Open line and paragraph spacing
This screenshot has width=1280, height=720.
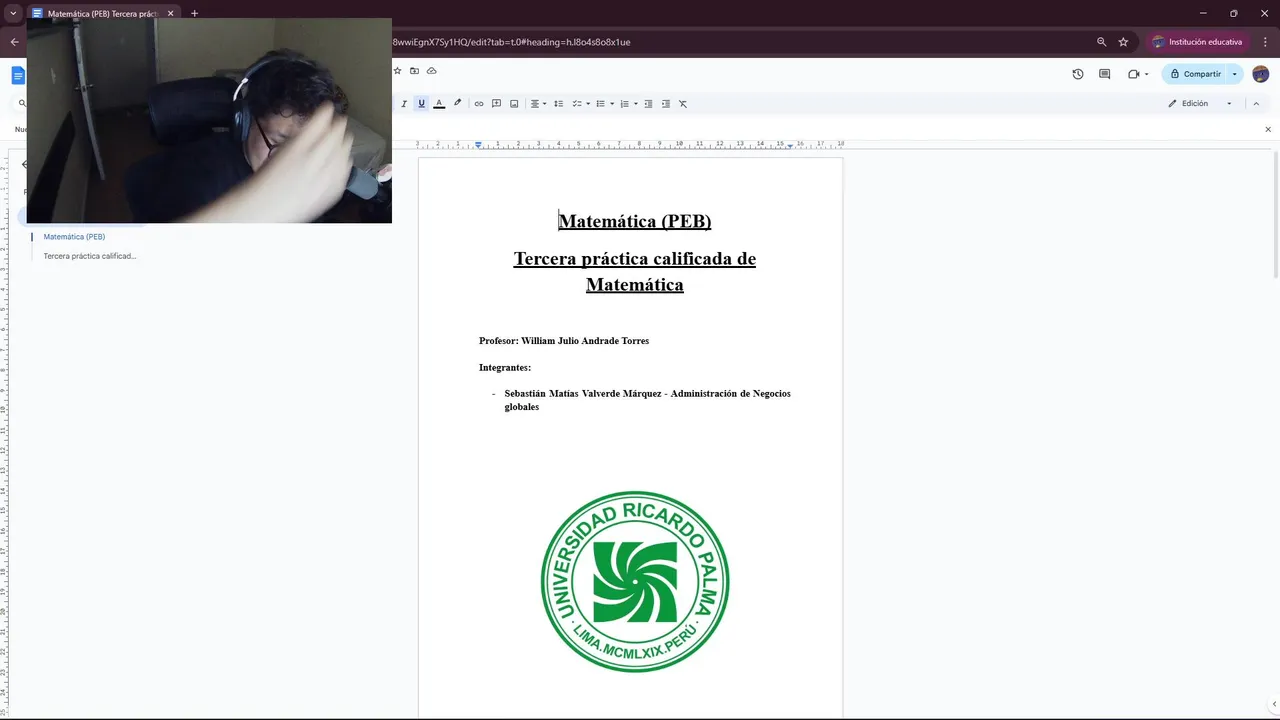point(559,104)
